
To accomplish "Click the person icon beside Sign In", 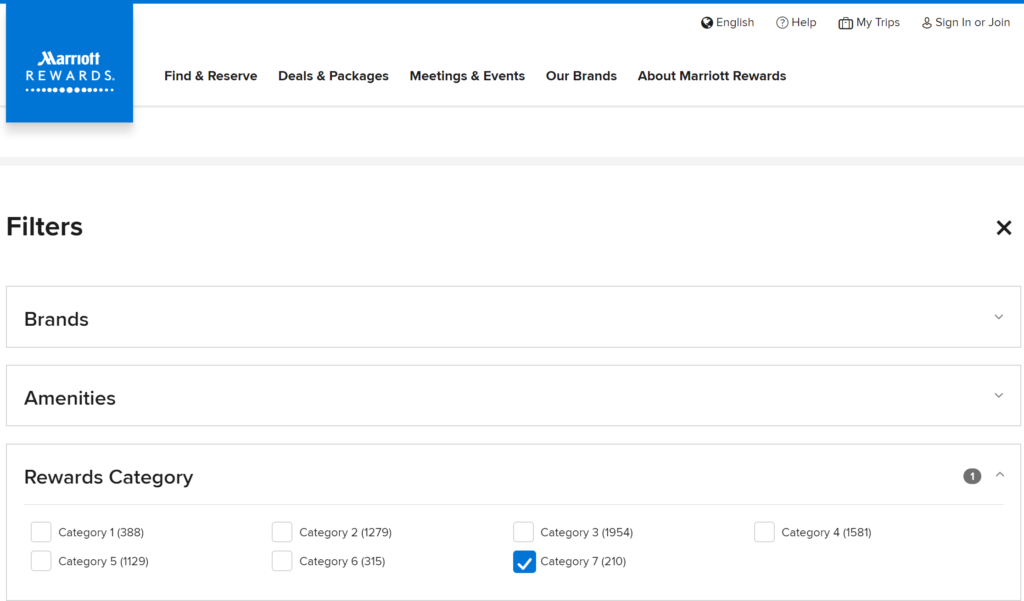I will pyautogui.click(x=926, y=22).
